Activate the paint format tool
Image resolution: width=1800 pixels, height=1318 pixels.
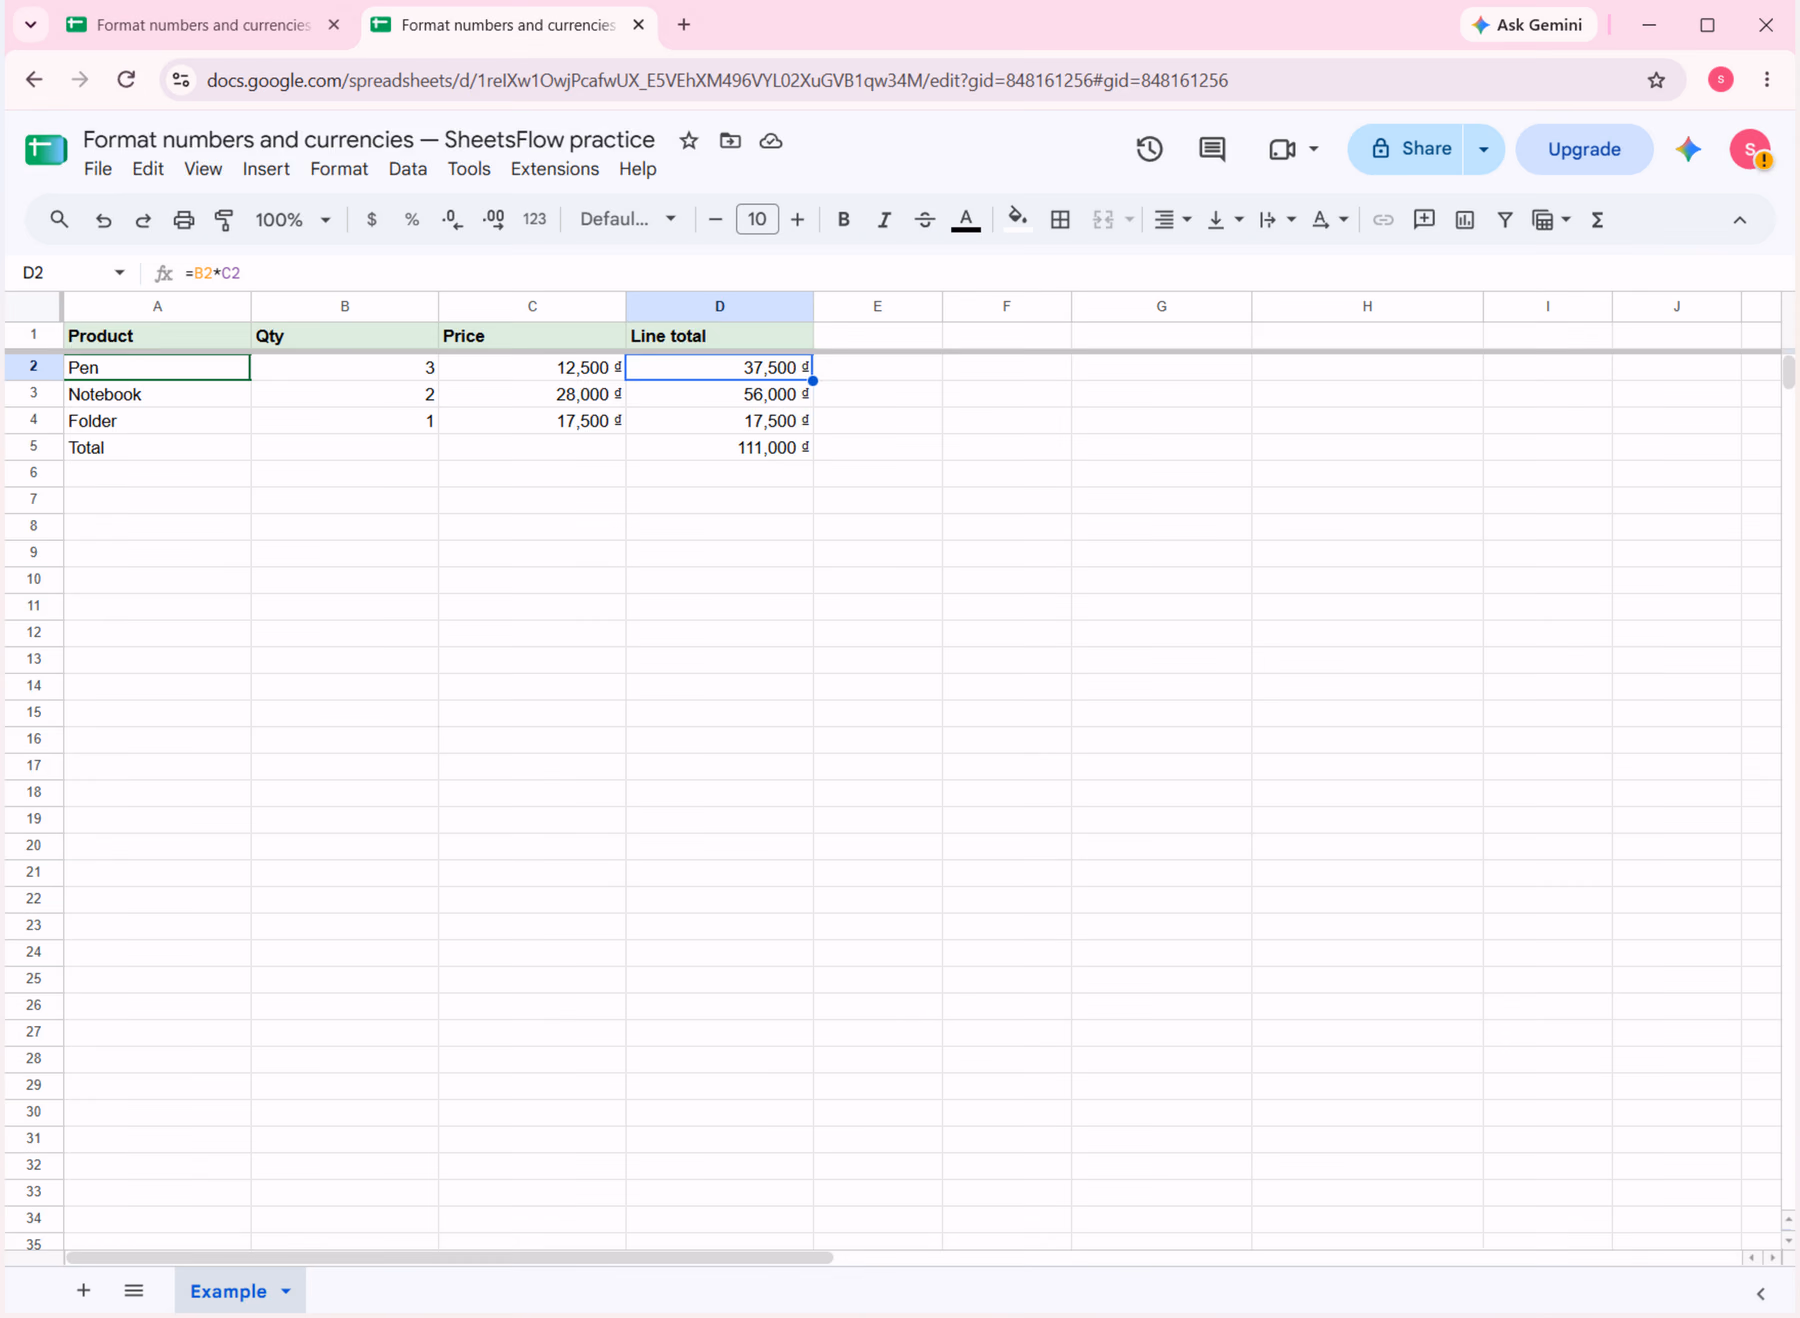point(224,220)
